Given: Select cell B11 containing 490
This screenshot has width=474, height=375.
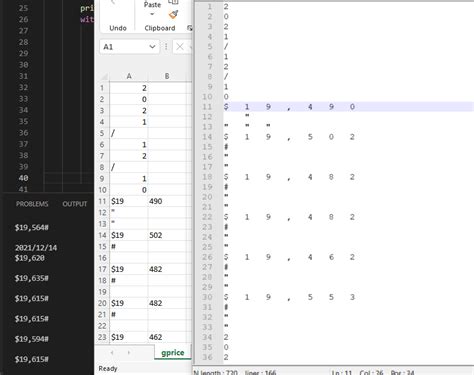Looking at the screenshot, I should 167,201.
